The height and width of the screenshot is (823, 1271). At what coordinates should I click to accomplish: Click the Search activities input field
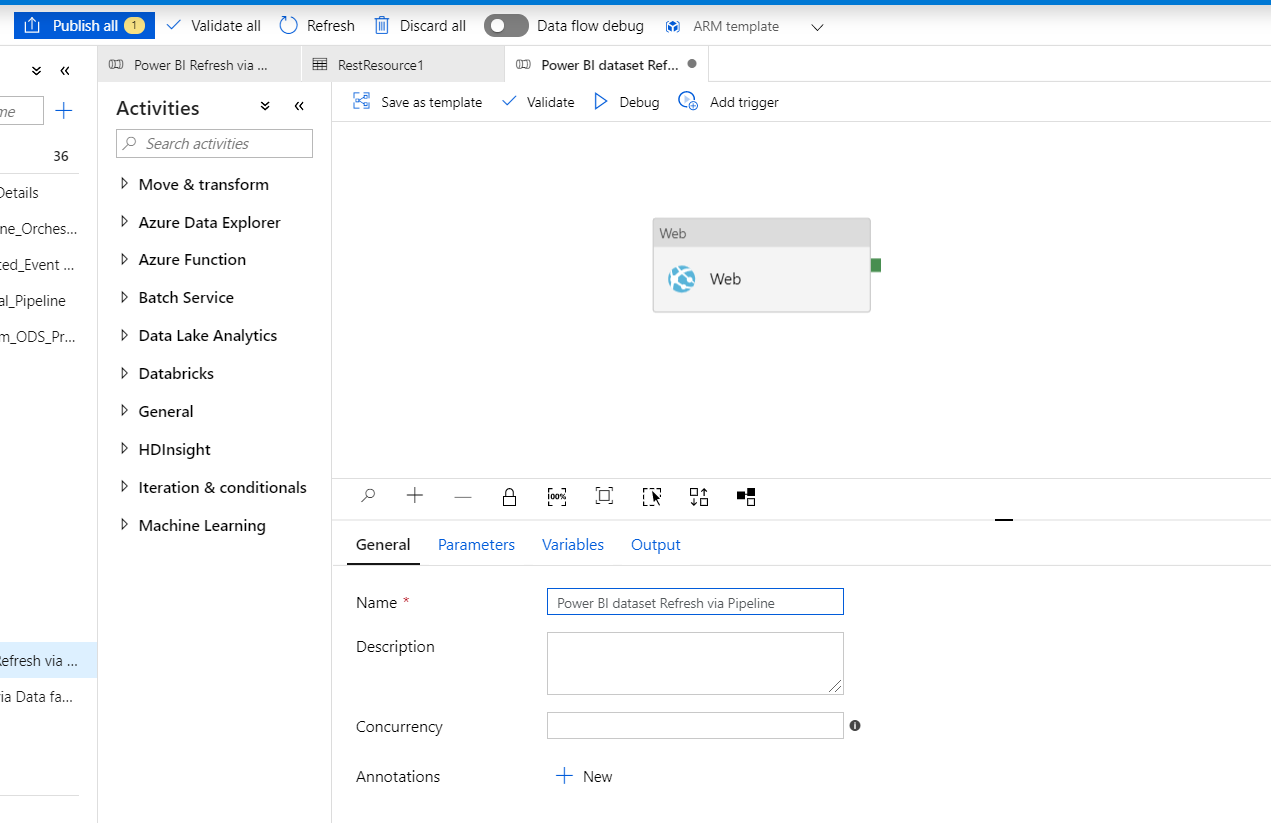(215, 144)
